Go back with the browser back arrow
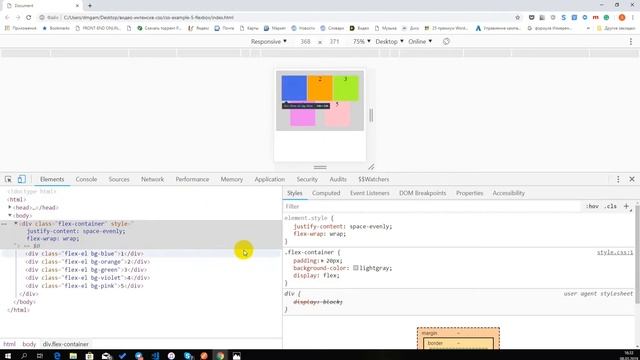 point(7,18)
